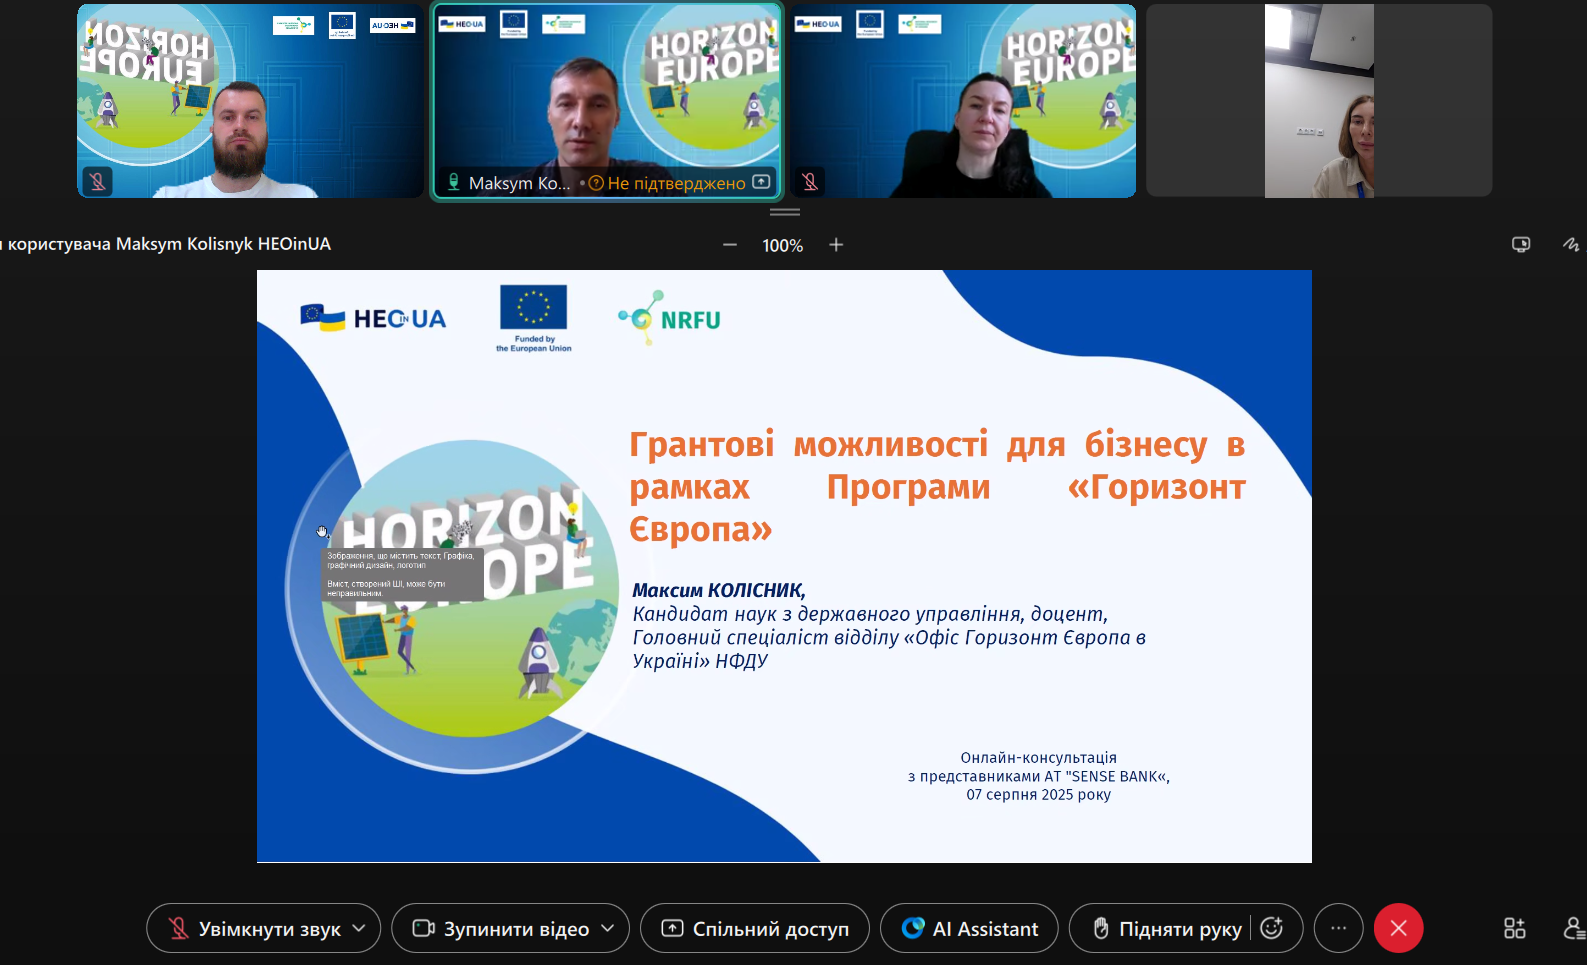1587x965 pixels.
Task: Click the 100% zoom level indicator
Action: (x=782, y=246)
